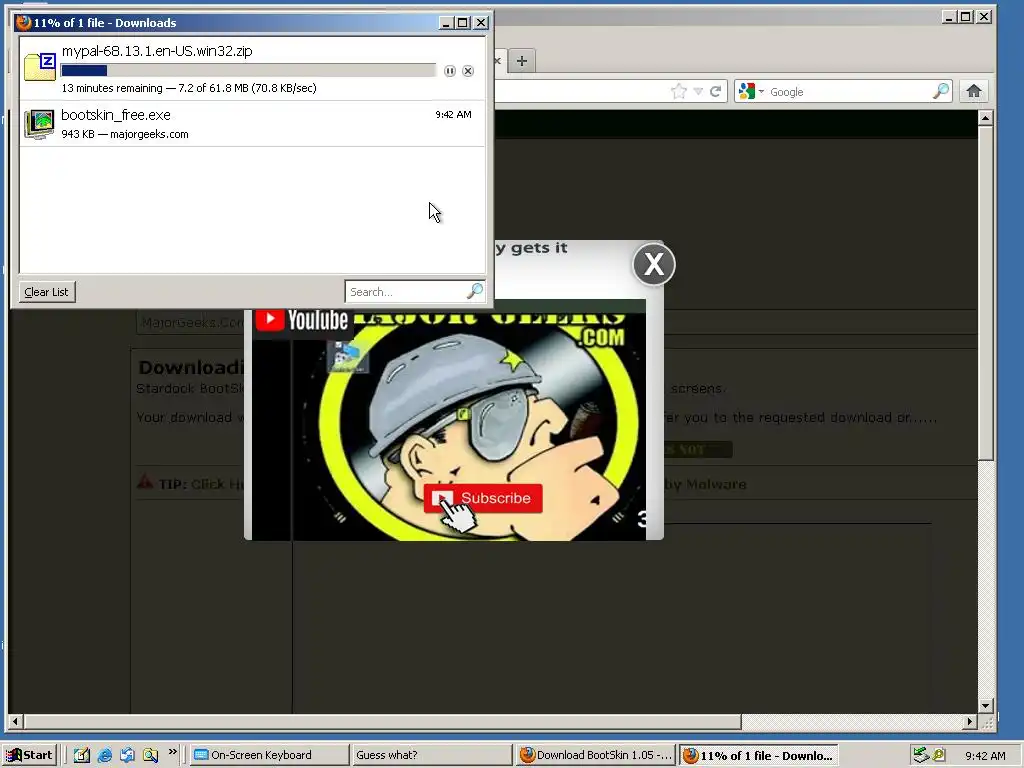This screenshot has width=1024, height=768.
Task: Cancel the mypal zip download
Action: pos(468,71)
